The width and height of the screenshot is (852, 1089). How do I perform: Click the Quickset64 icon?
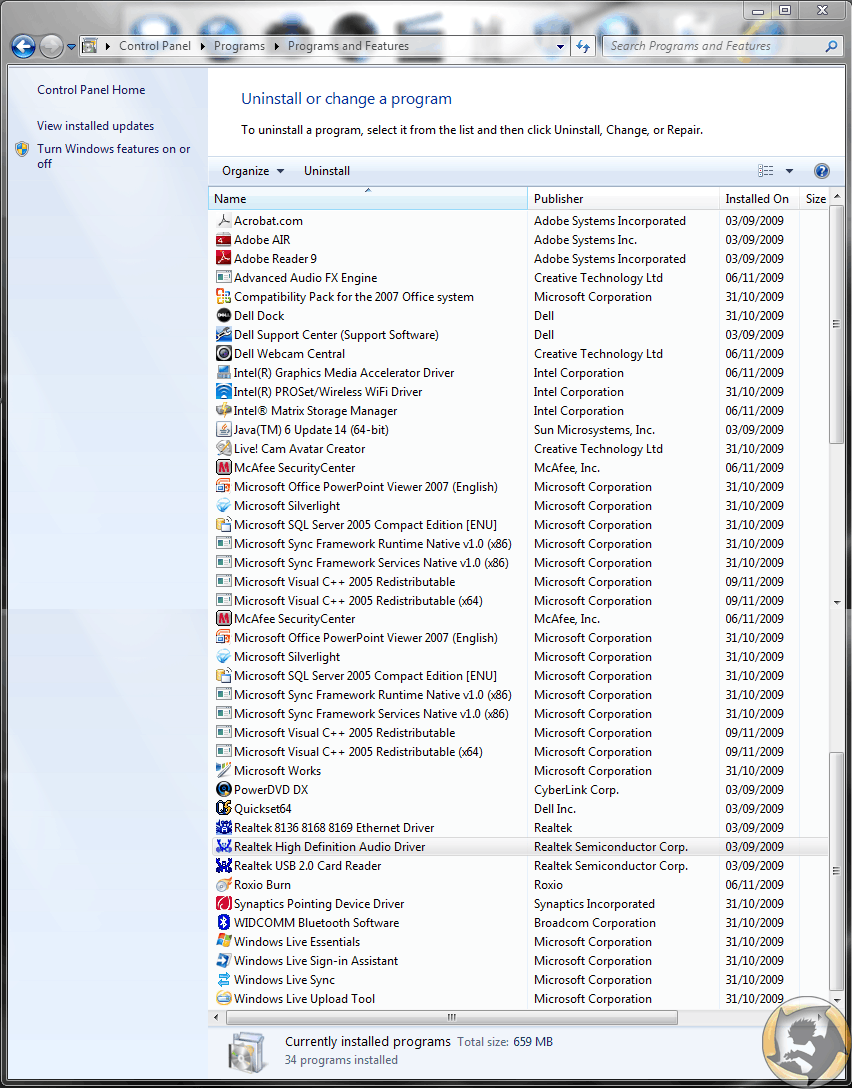point(224,808)
